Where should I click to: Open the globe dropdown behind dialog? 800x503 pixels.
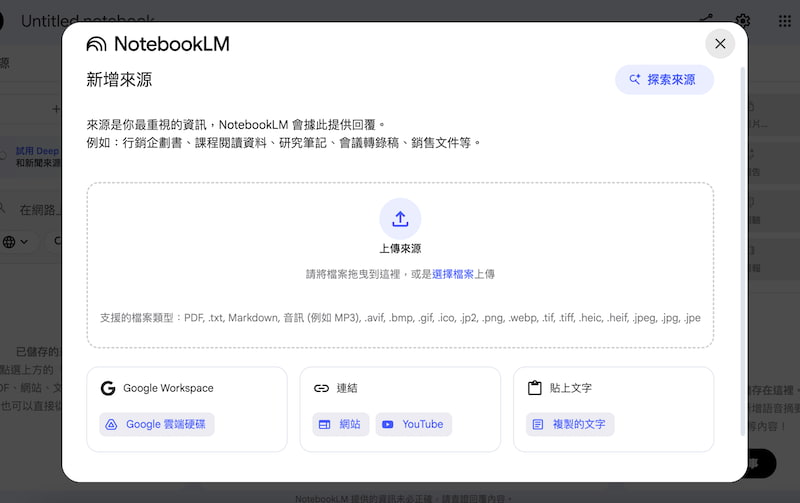tap(15, 241)
